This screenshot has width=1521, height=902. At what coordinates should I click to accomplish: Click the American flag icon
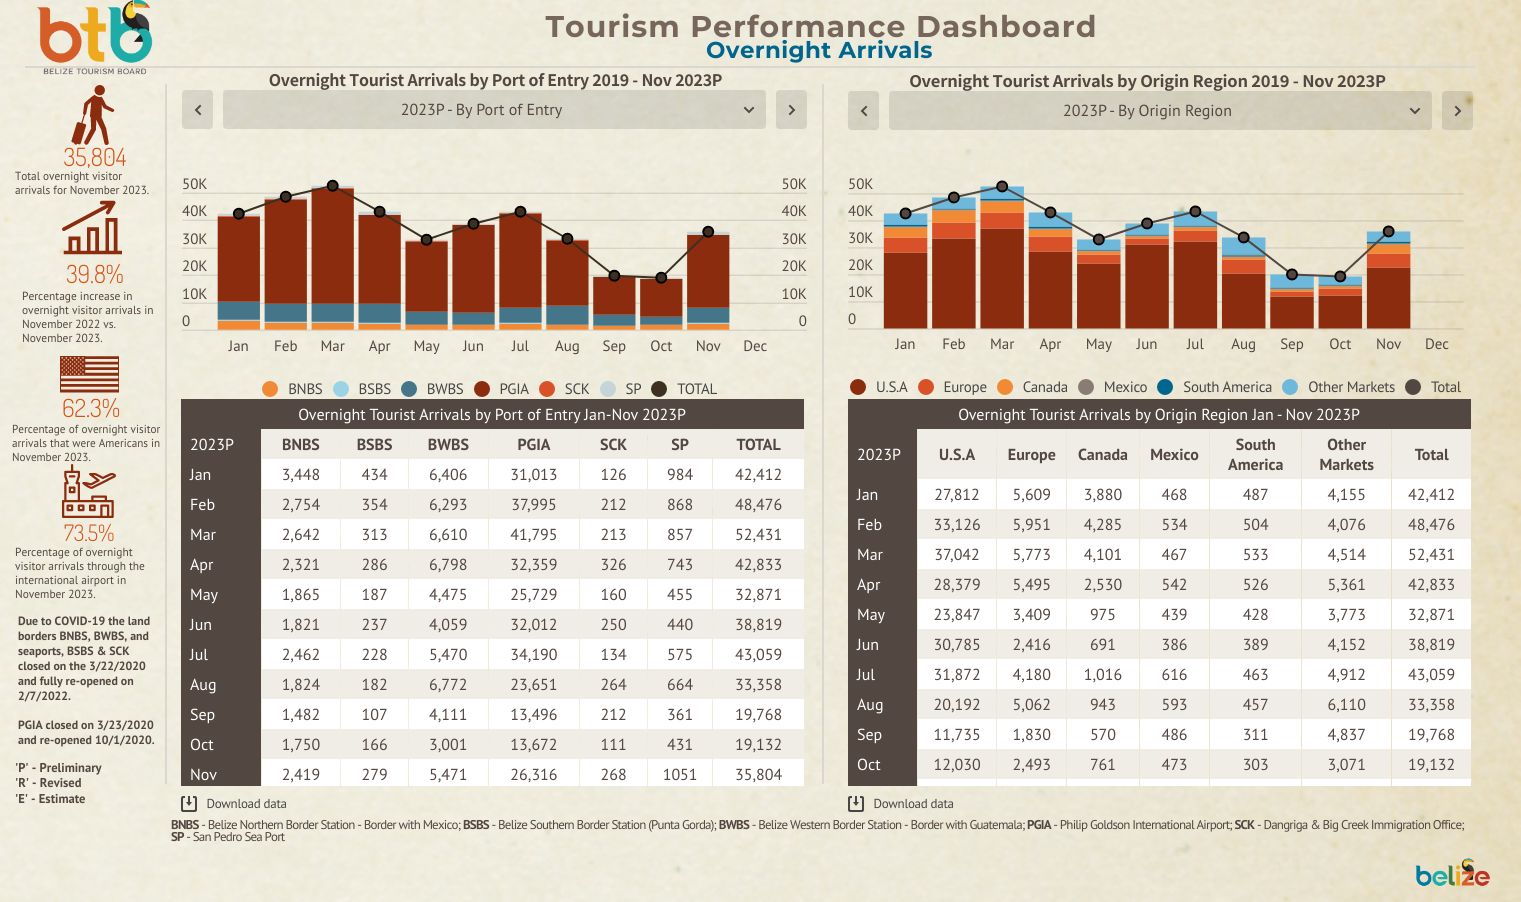click(x=89, y=375)
